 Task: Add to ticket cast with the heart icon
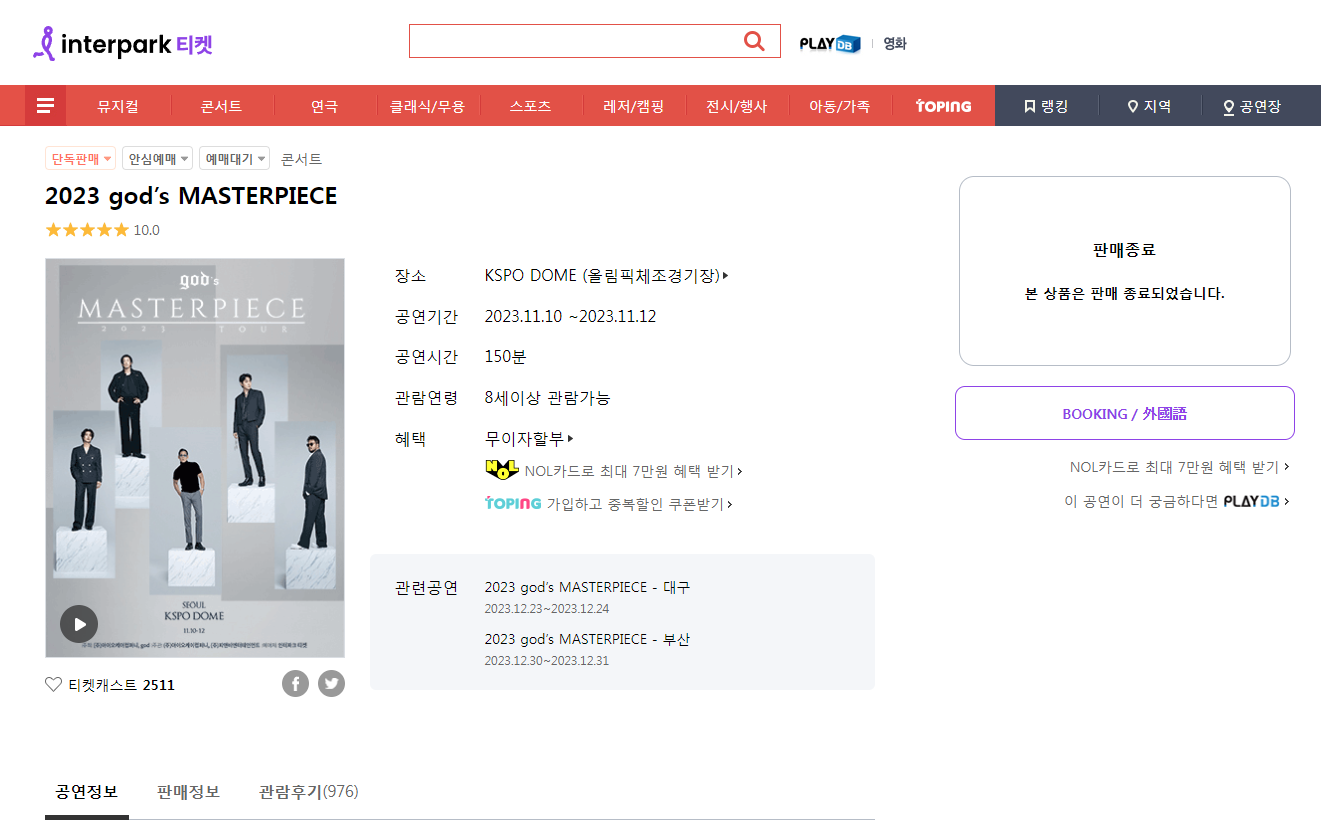pyautogui.click(x=54, y=685)
